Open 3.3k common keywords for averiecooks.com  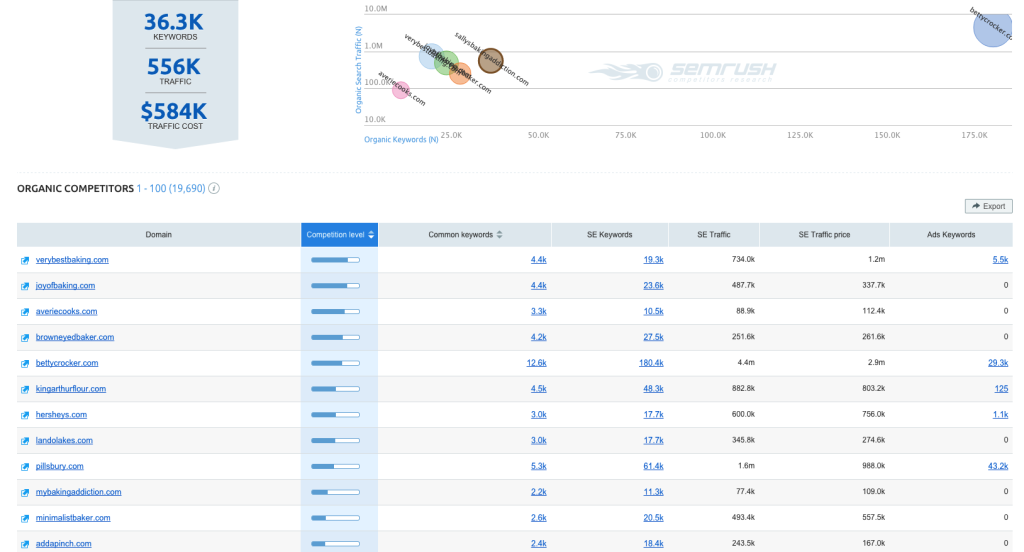(x=539, y=311)
